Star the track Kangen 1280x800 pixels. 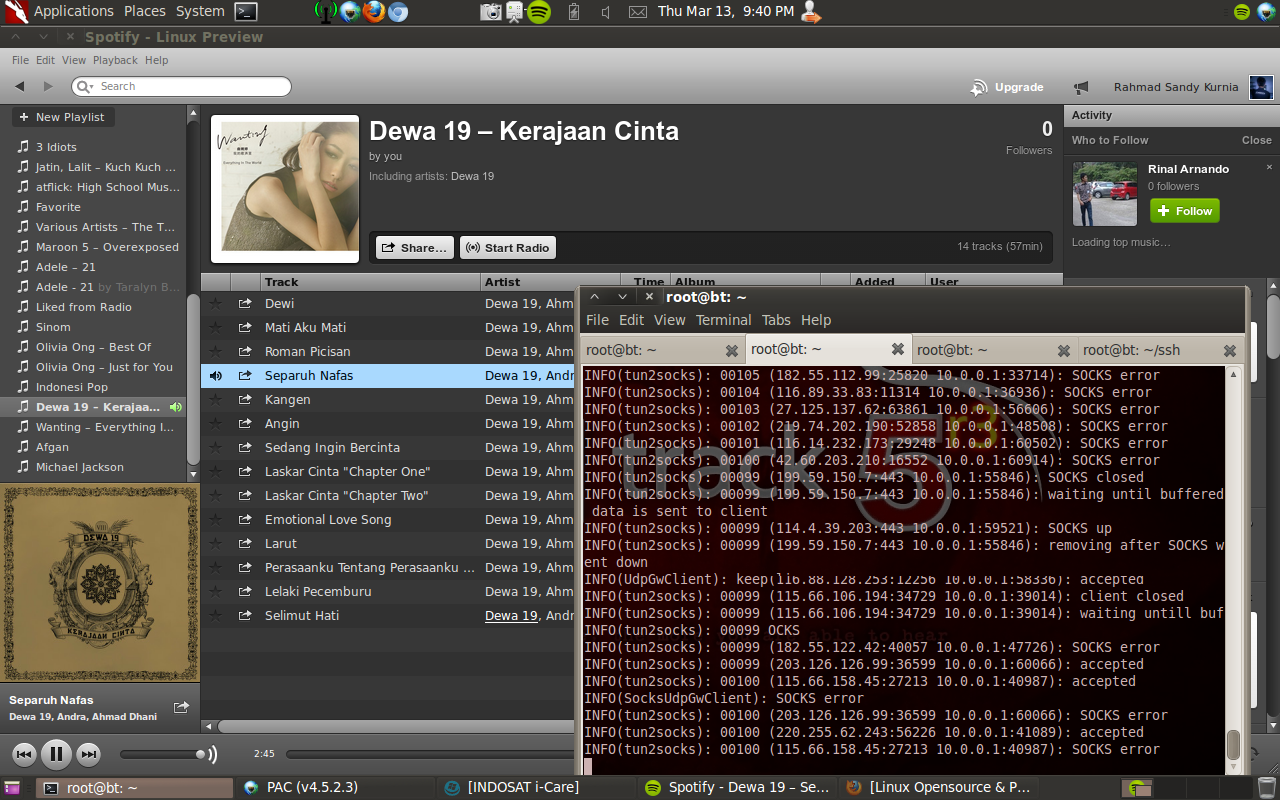tap(215, 400)
